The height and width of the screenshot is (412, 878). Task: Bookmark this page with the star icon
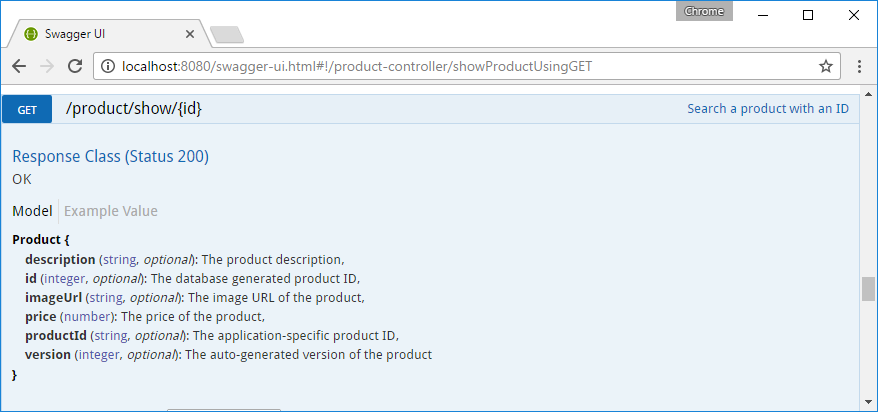(x=826, y=66)
